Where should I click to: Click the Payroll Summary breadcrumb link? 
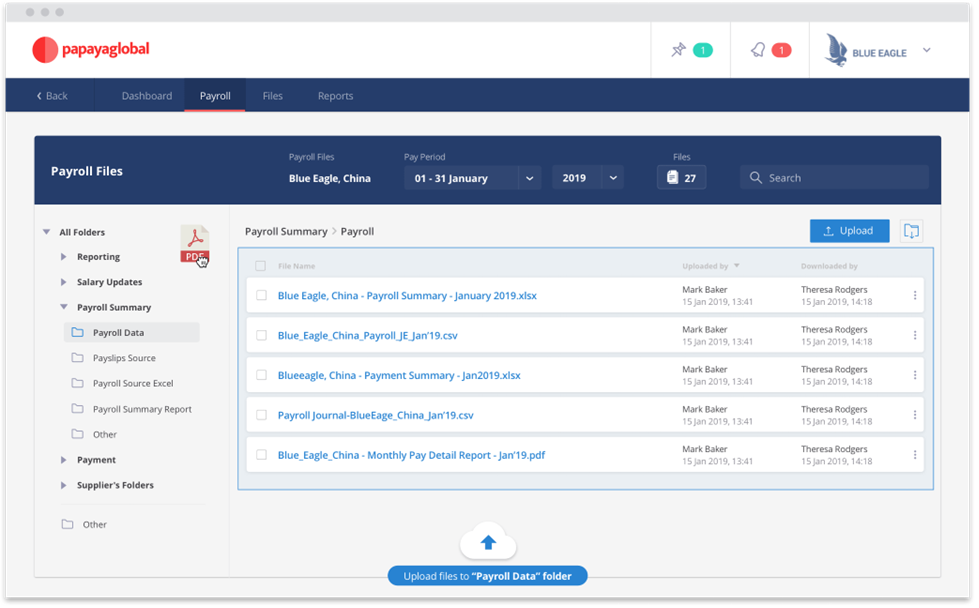click(x=286, y=231)
